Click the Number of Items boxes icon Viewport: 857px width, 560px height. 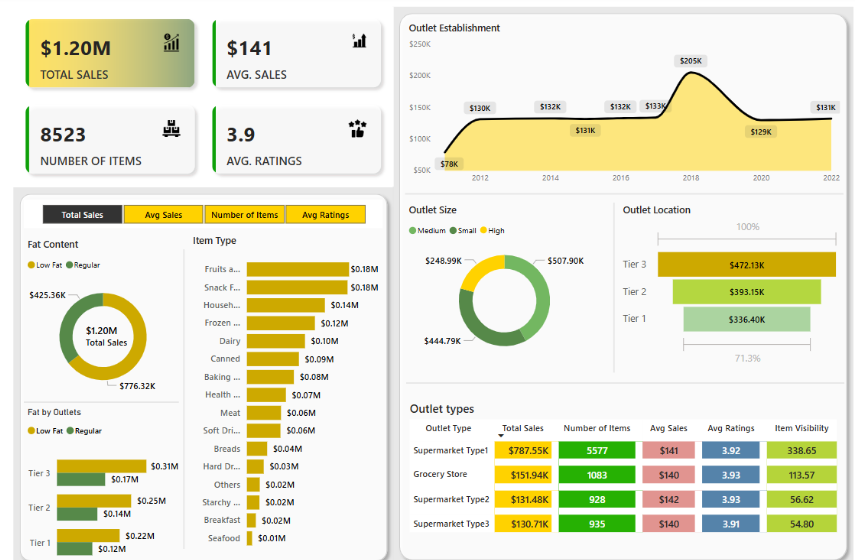pos(172,129)
